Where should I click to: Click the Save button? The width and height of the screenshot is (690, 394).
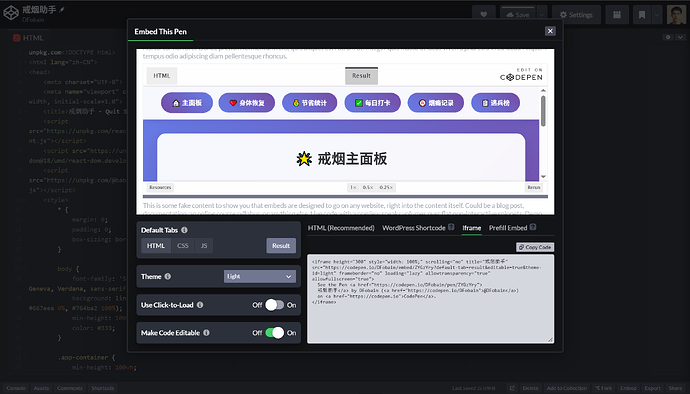coord(518,15)
